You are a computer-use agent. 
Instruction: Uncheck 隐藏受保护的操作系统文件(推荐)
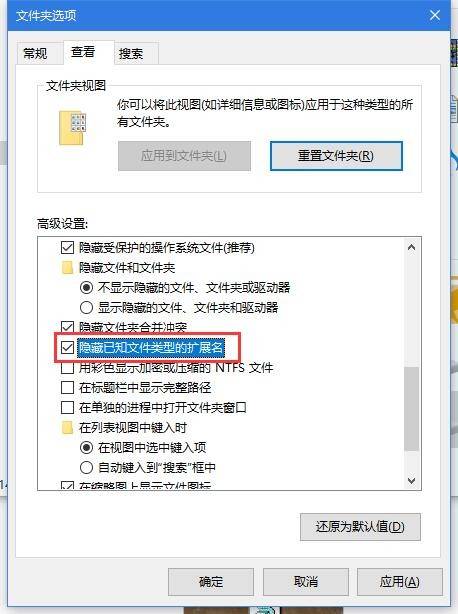(x=67, y=247)
